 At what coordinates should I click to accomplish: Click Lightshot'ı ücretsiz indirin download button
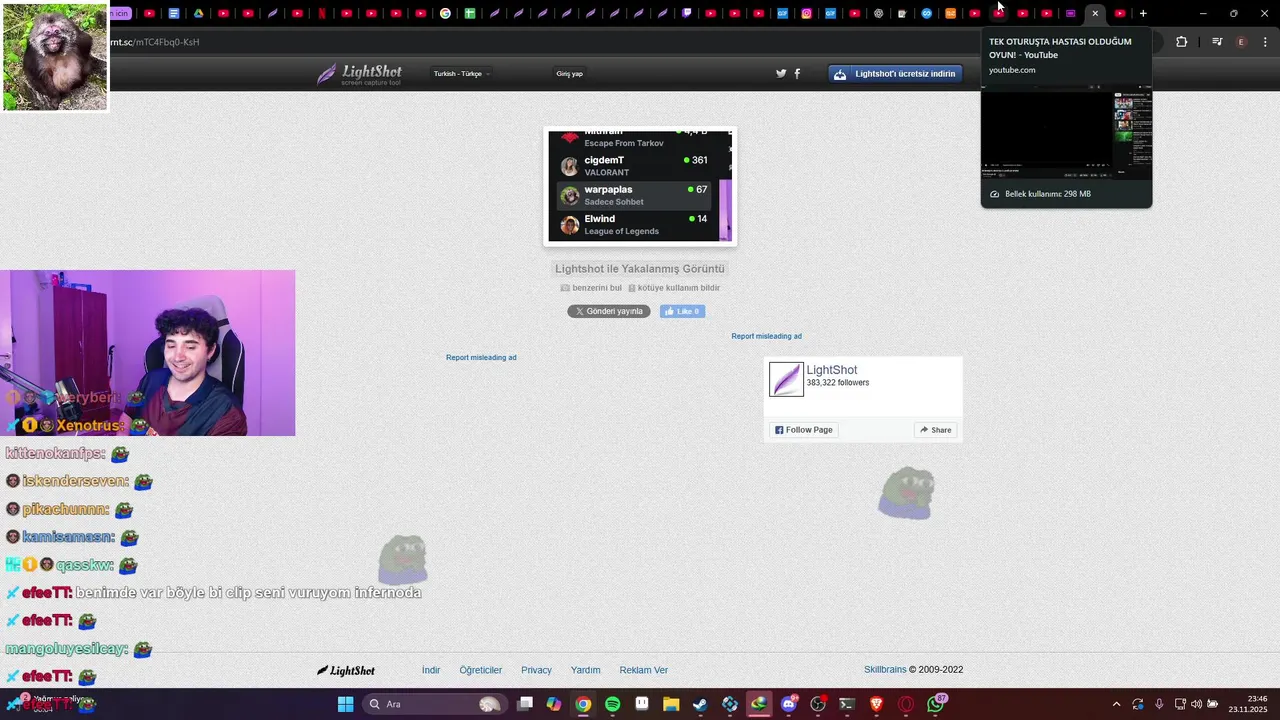point(896,73)
